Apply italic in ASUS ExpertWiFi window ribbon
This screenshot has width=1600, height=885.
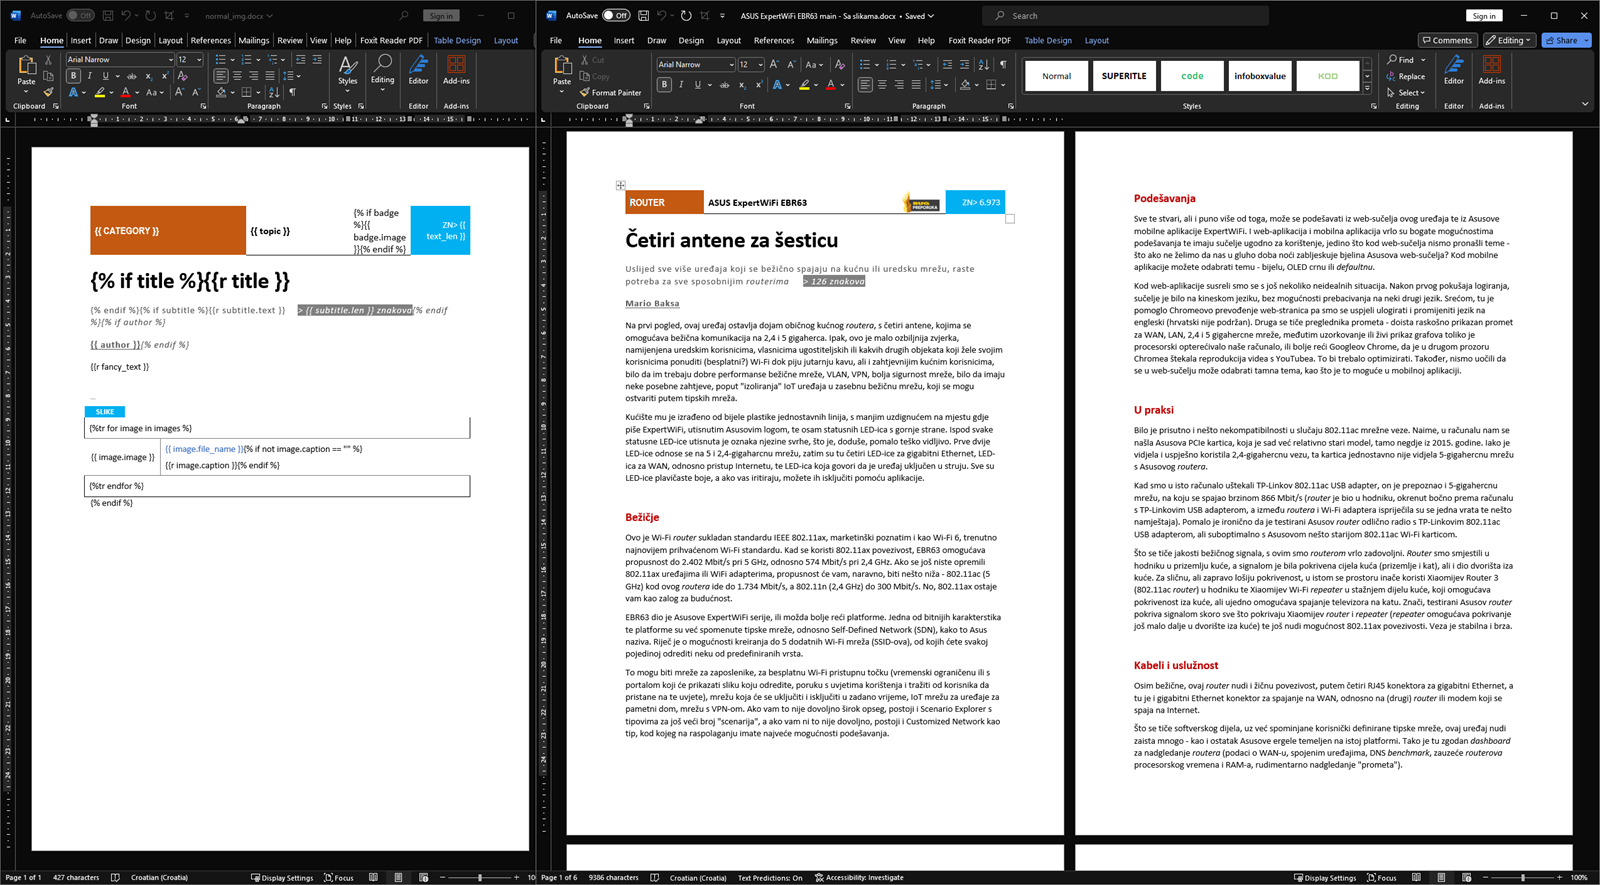682,85
